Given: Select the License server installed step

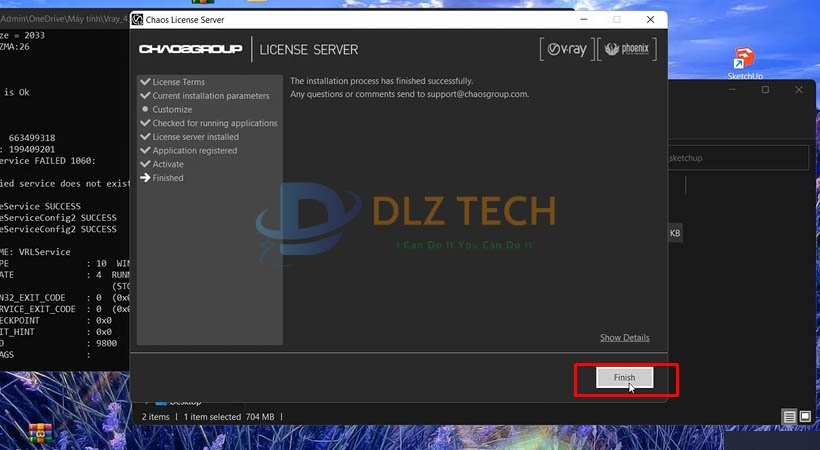Looking at the screenshot, I should 195,137.
